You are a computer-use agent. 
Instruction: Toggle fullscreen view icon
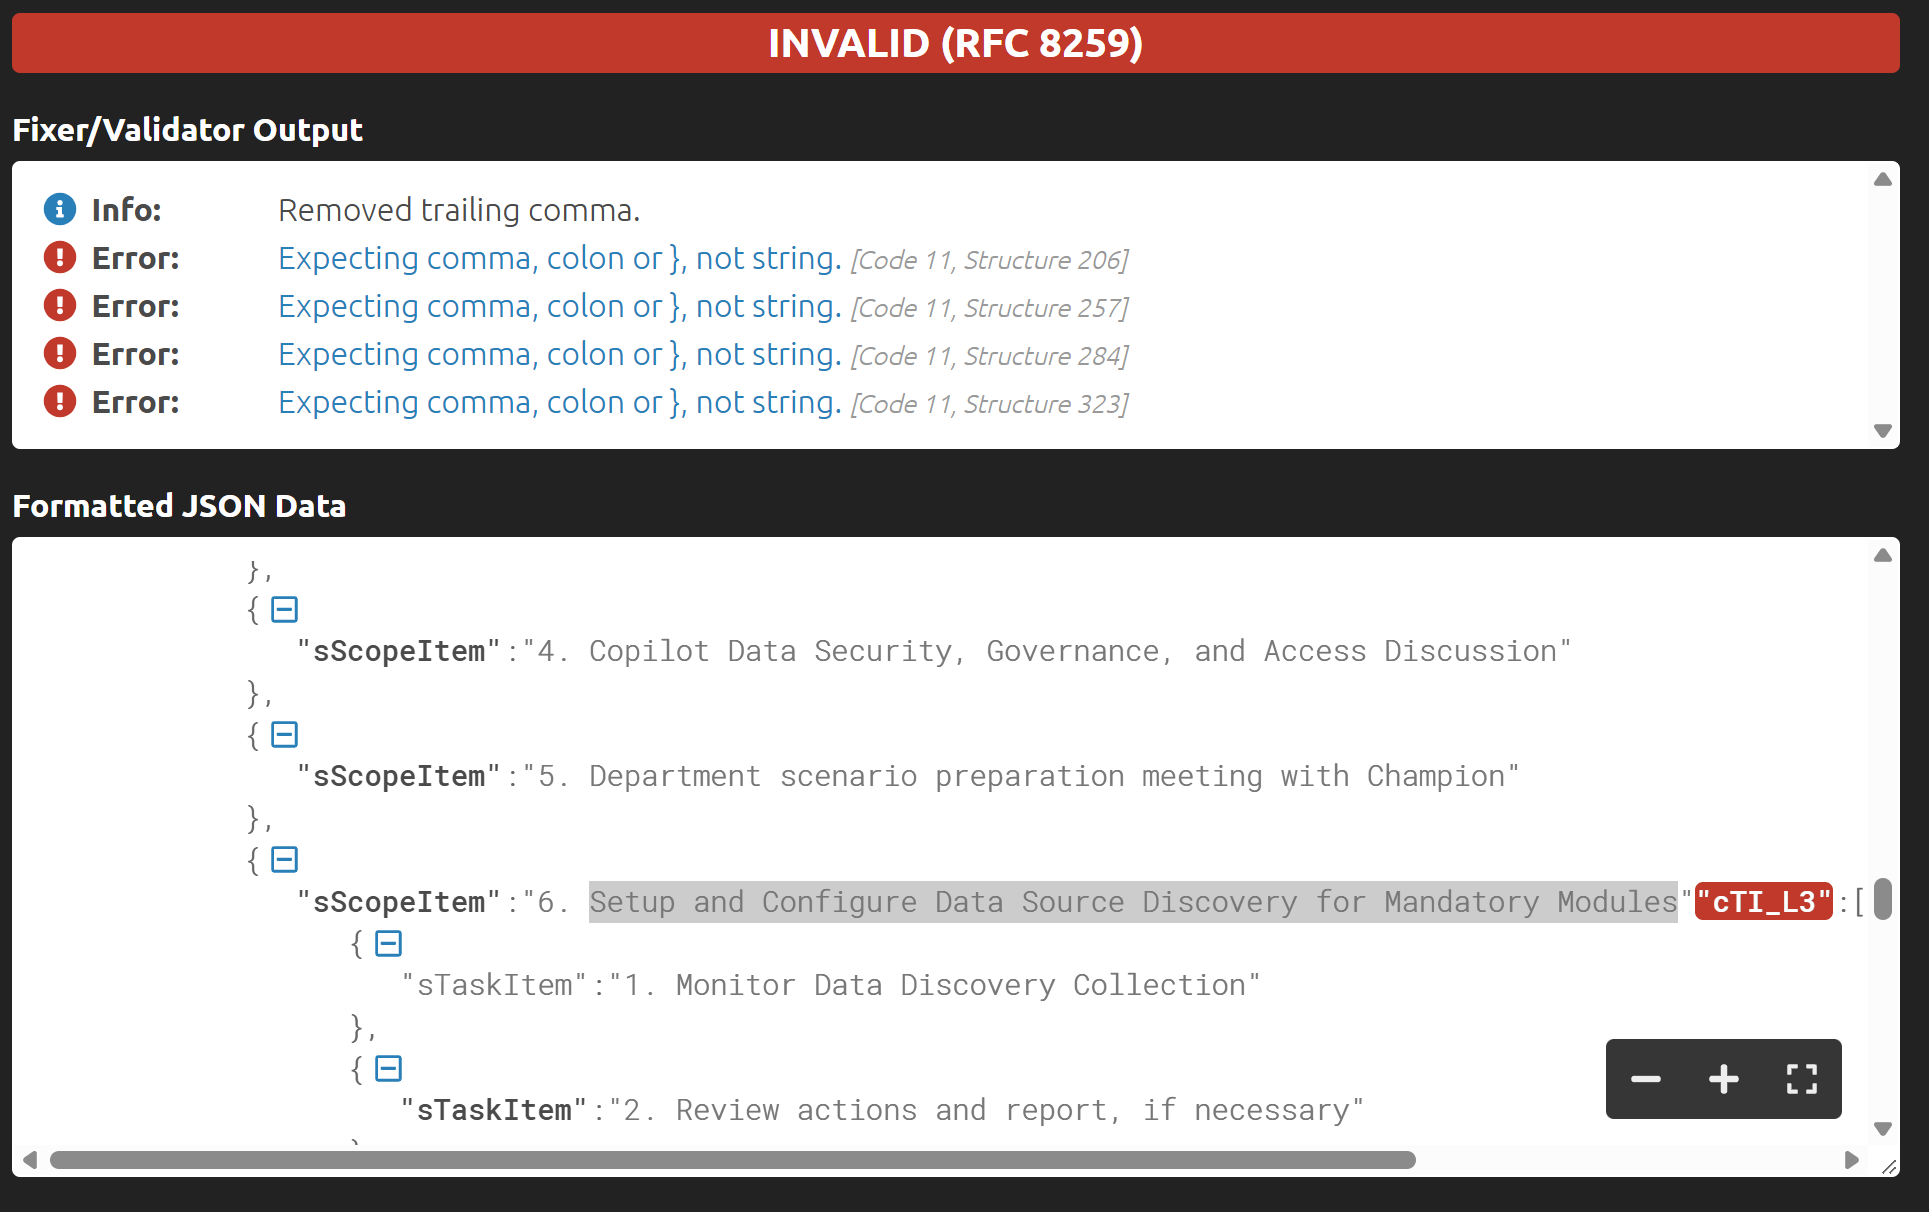1801,1079
